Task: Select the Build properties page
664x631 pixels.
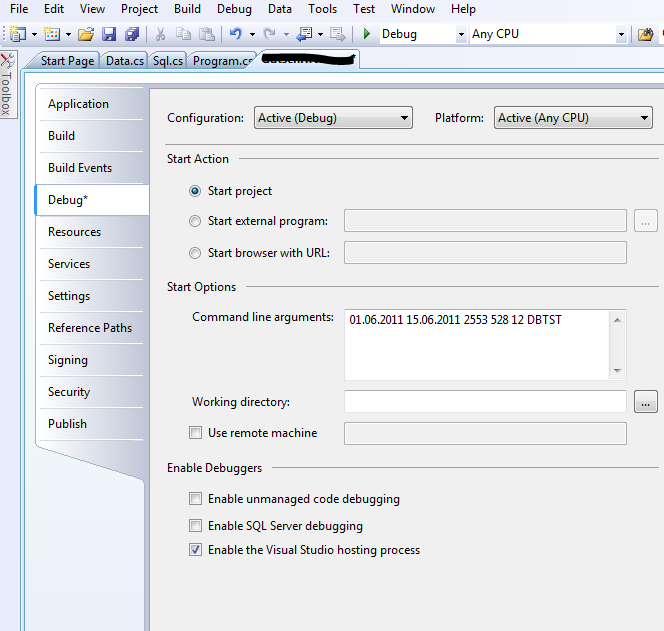Action: click(x=91, y=136)
